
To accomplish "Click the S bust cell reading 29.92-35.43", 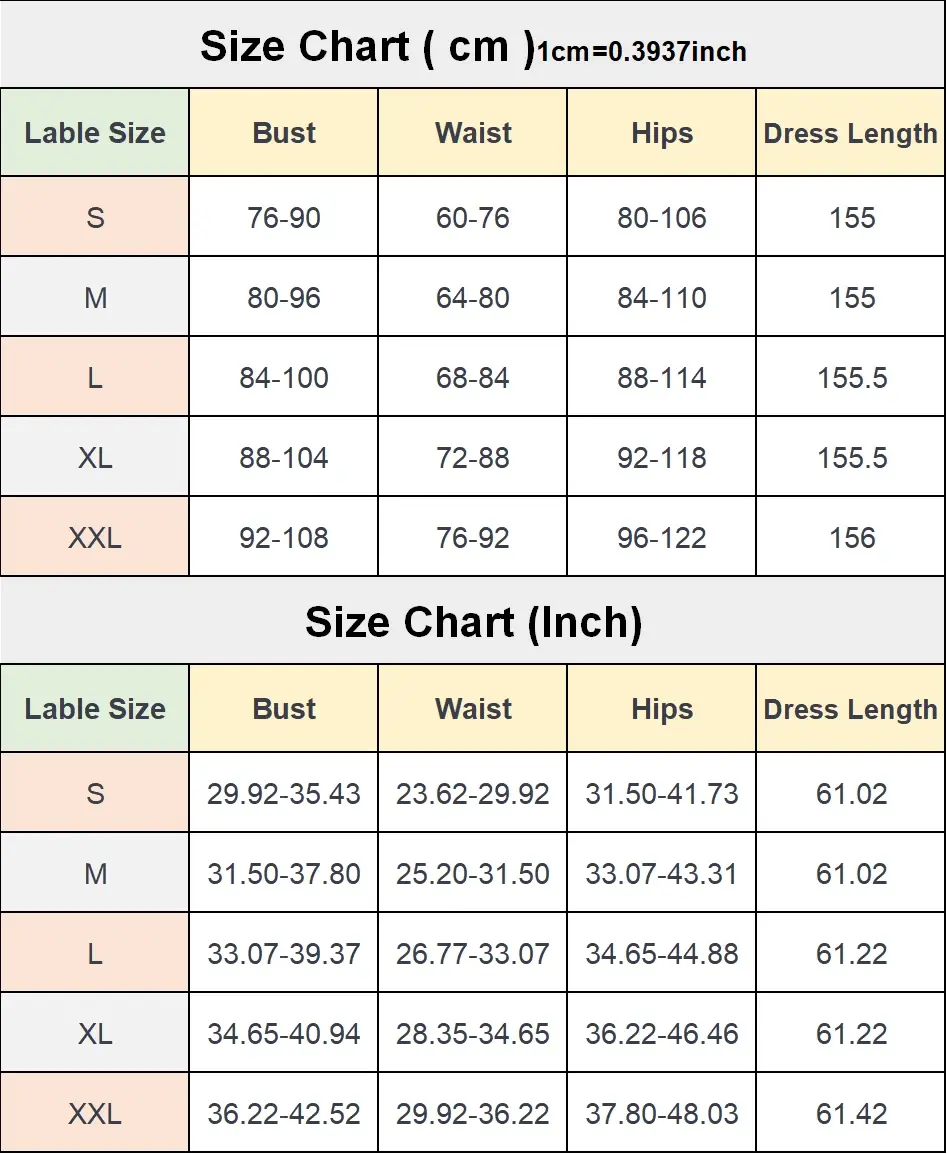I will click(x=284, y=794).
